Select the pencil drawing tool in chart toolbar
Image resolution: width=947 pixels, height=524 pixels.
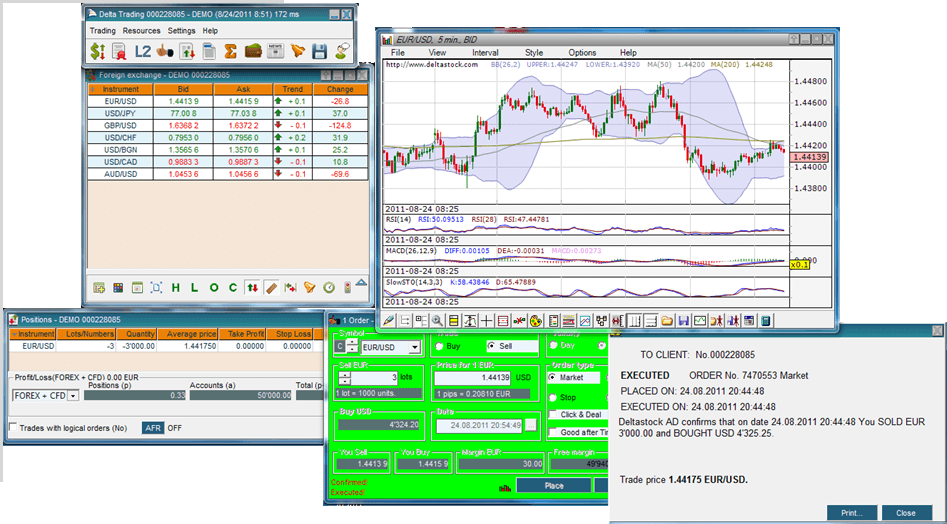[x=389, y=321]
